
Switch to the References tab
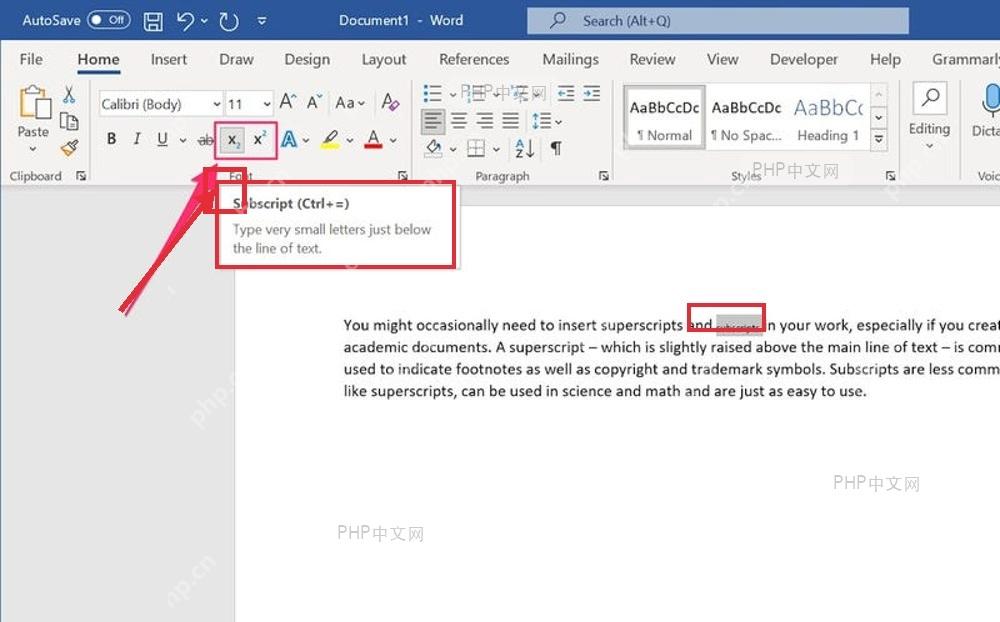pyautogui.click(x=474, y=59)
